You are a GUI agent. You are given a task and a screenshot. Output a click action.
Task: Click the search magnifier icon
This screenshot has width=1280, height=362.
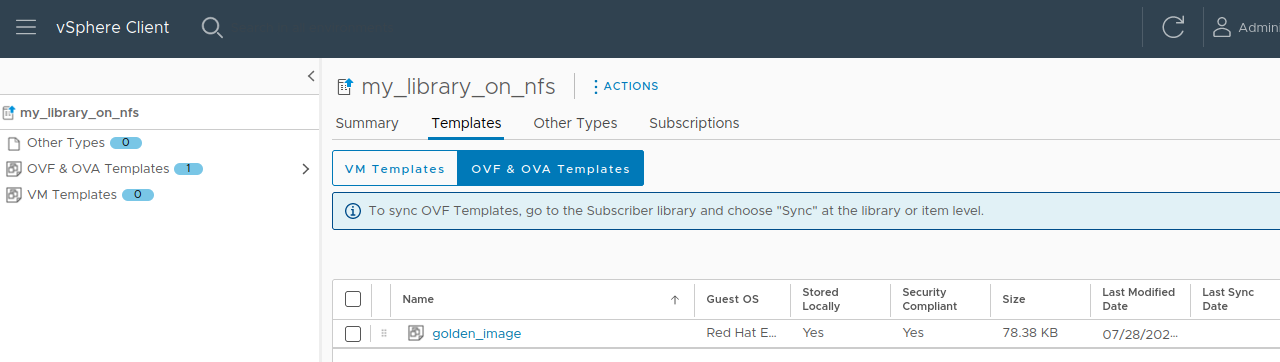click(x=212, y=28)
